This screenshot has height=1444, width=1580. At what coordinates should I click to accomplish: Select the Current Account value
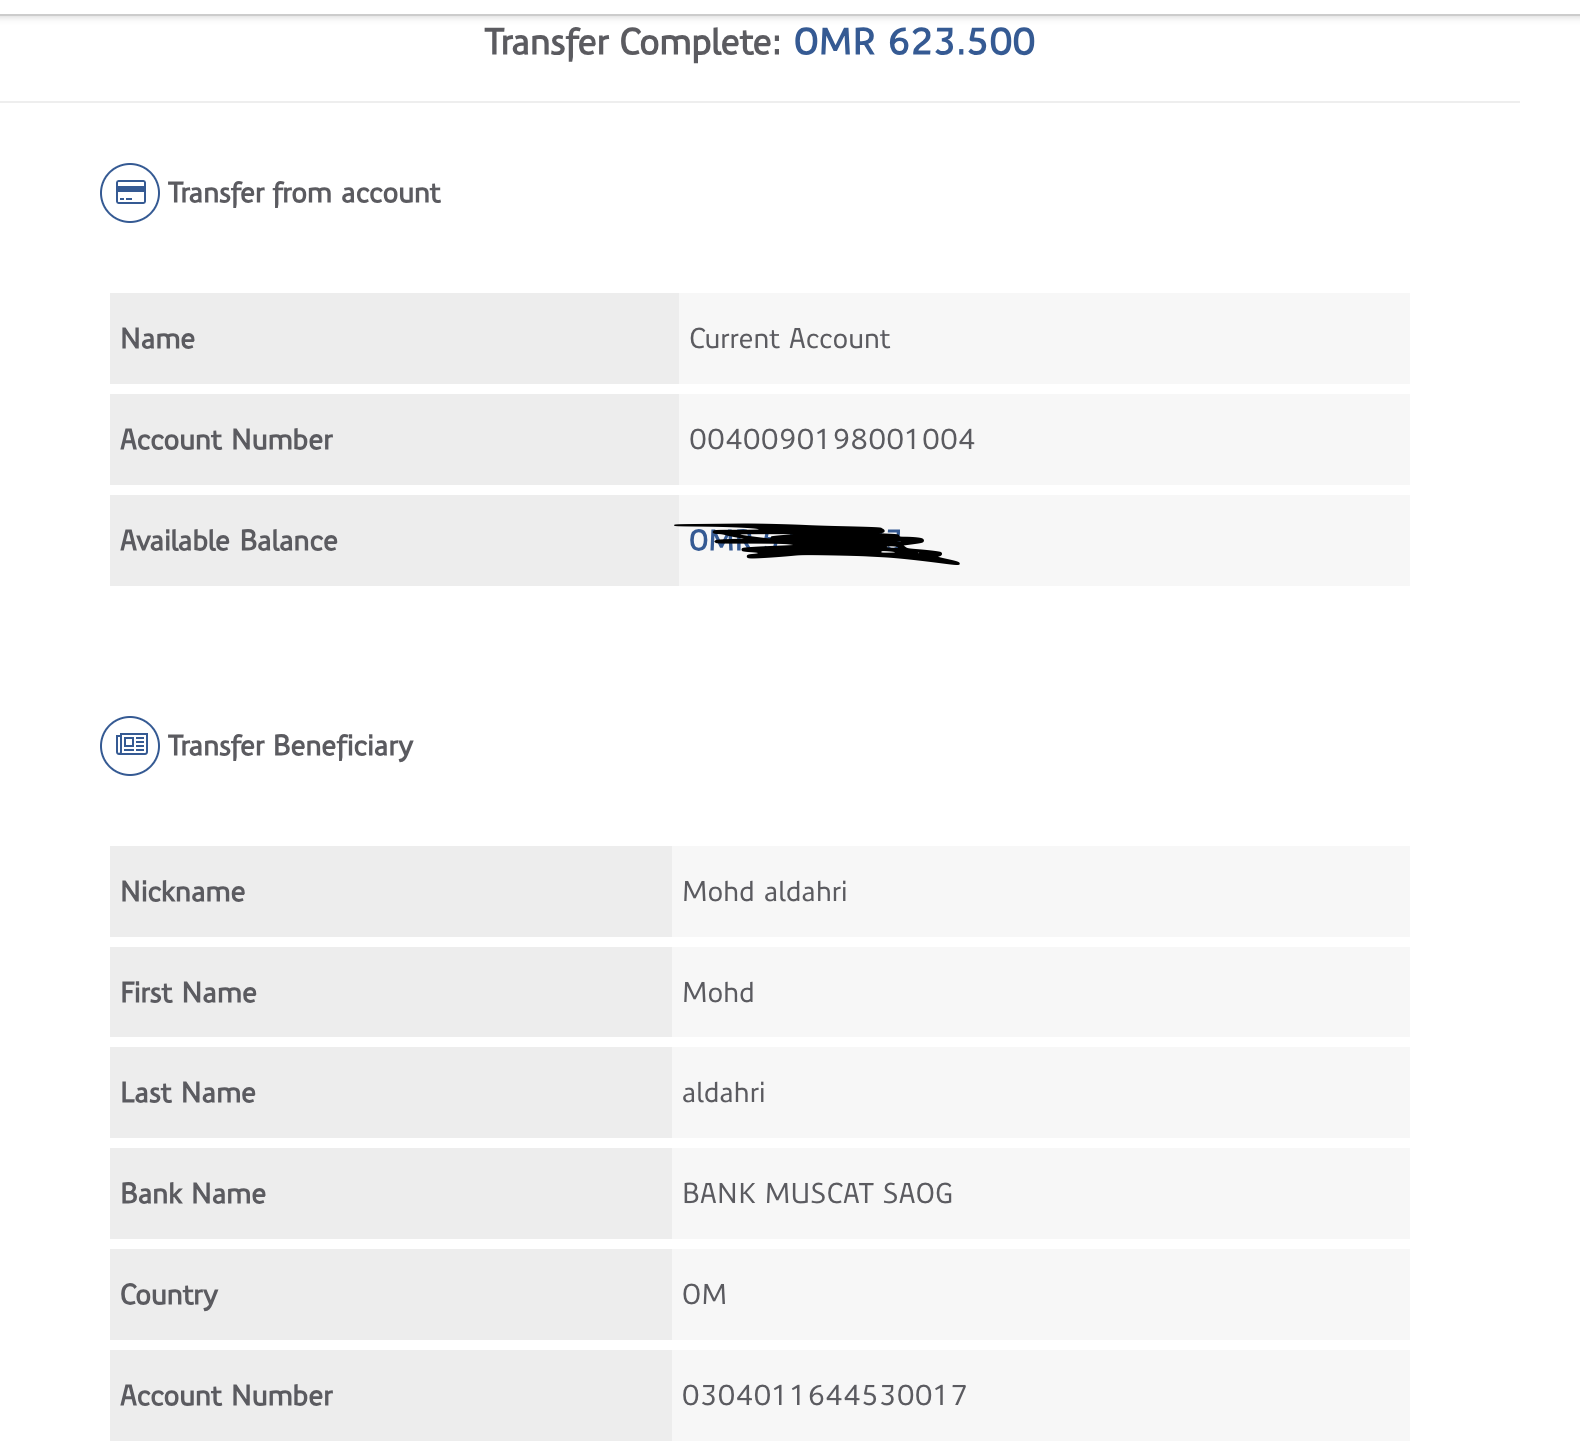point(789,339)
